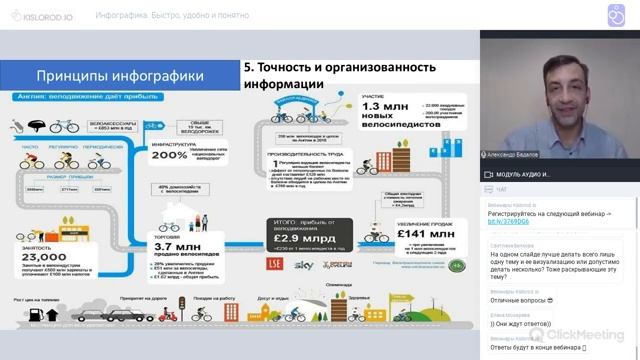The width and height of the screenshot is (640, 360).
Task: Click the 'Англия: велодвижение даёт прибыль' banner
Action: coord(88,97)
